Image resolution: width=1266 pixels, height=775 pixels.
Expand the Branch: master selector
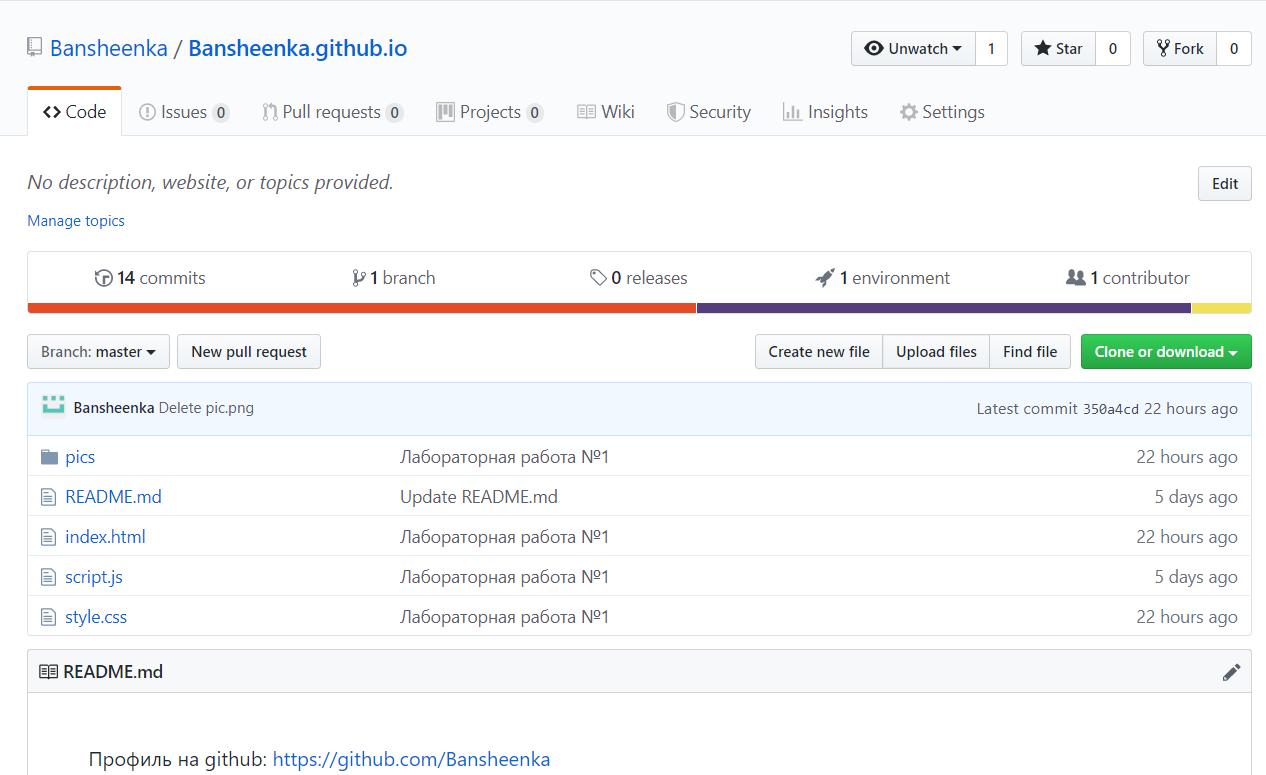click(x=98, y=352)
